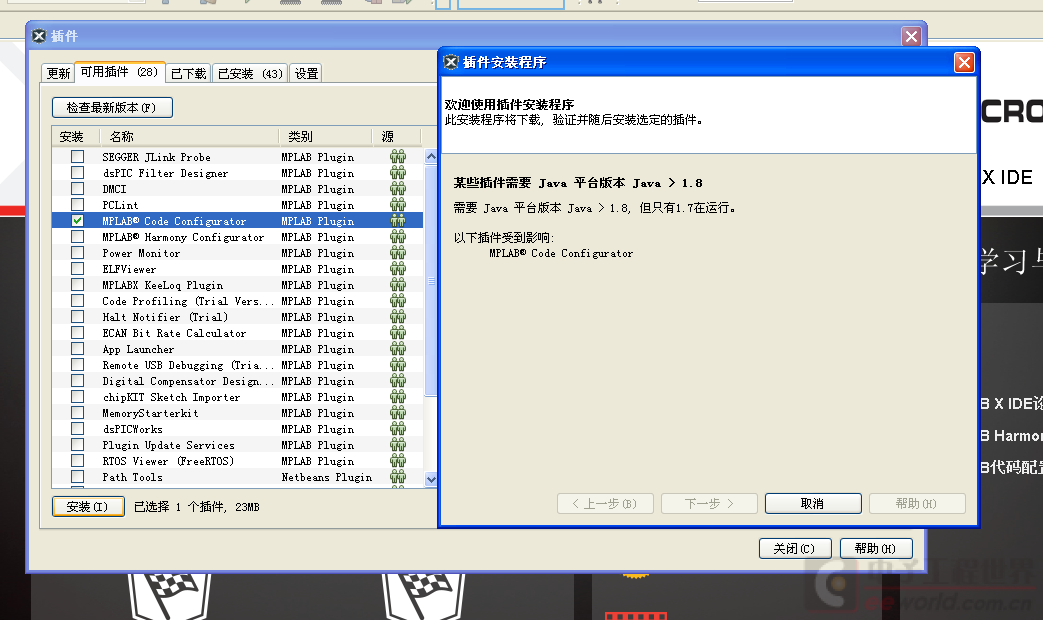Image resolution: width=1043 pixels, height=620 pixels.
Task: Switch to the 可用插件 (28) tab
Action: tap(119, 72)
